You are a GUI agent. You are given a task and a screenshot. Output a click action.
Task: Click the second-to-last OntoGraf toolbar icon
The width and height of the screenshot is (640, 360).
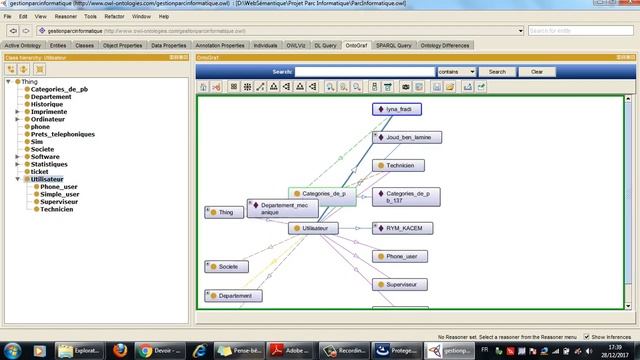(468, 87)
